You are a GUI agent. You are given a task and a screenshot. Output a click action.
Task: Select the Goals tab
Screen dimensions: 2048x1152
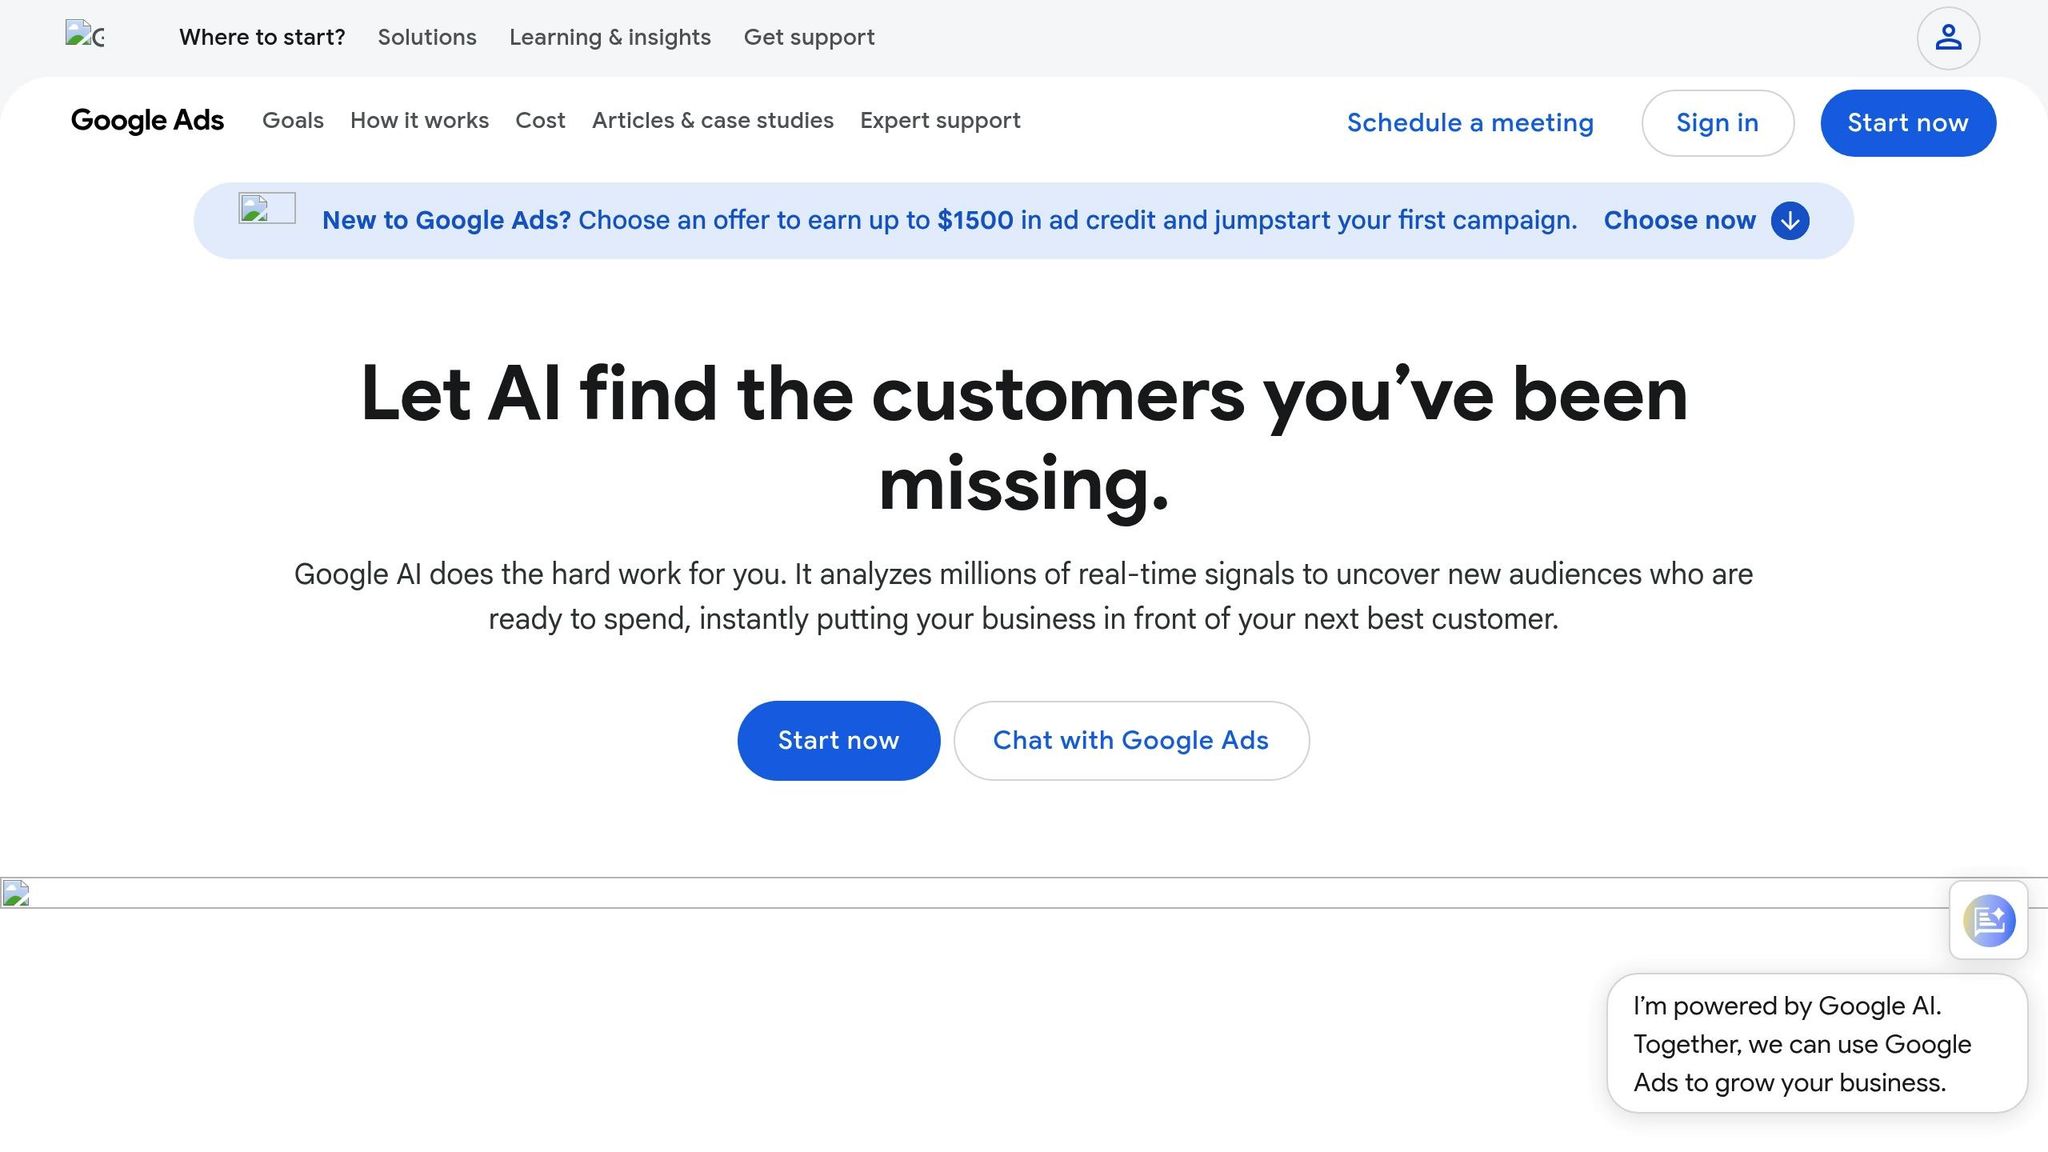pos(292,121)
